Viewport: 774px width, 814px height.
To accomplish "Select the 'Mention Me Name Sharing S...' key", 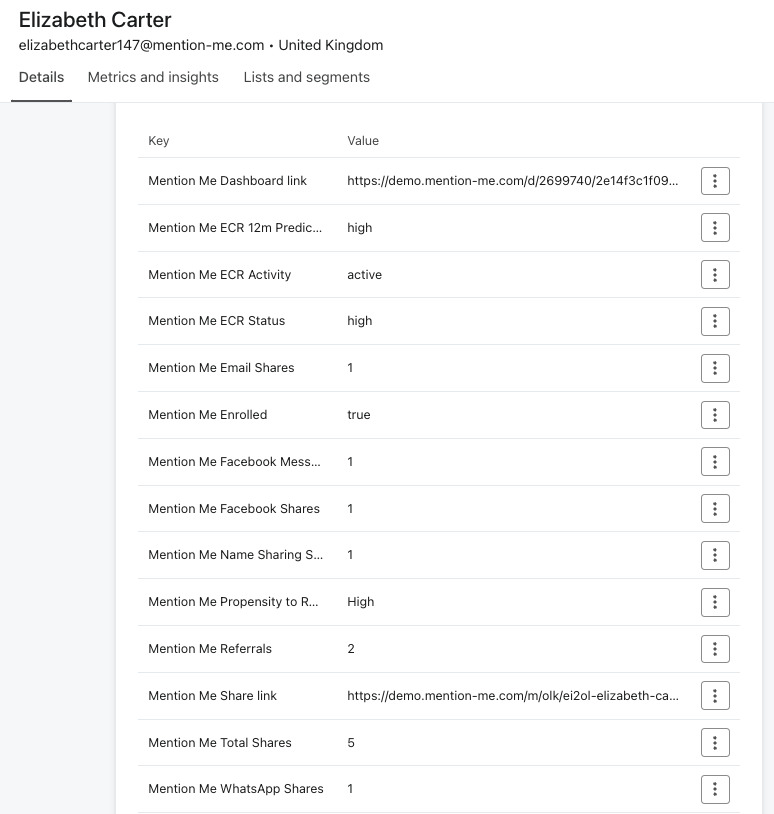I will point(235,555).
